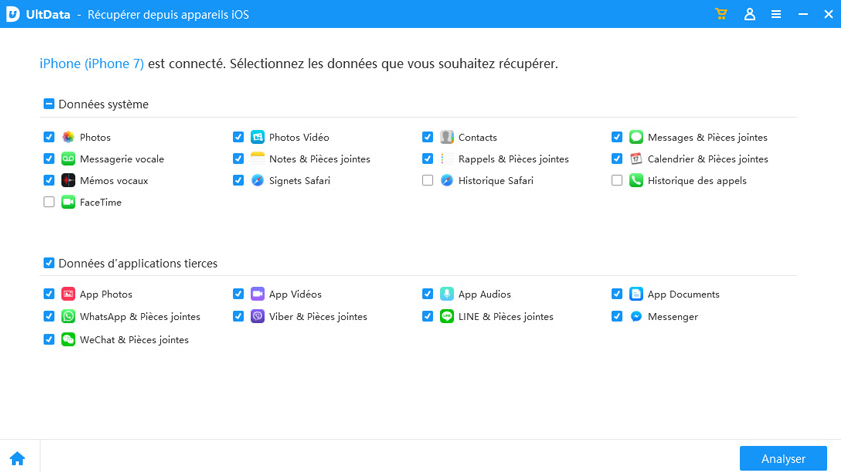Image resolution: width=841 pixels, height=472 pixels.
Task: Toggle all Données système checkbox
Action: point(49,104)
